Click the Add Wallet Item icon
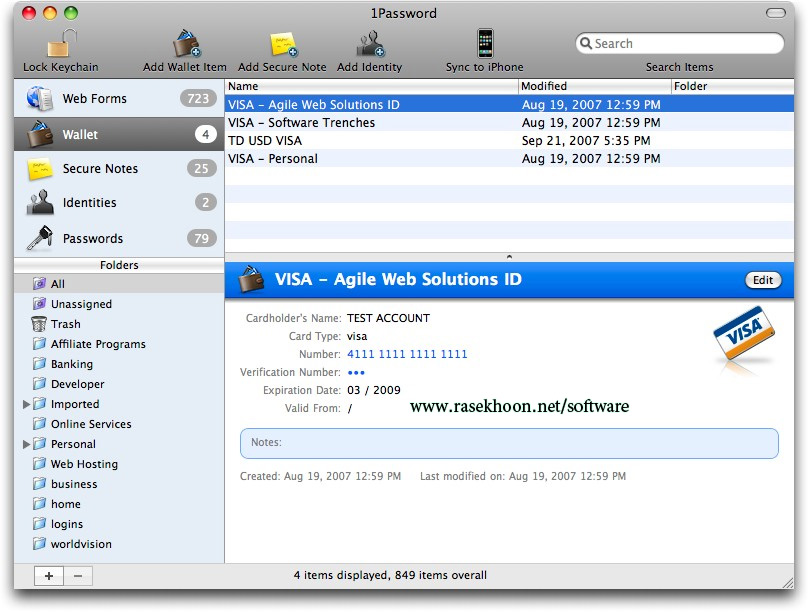This screenshot has width=808, height=612. point(186,43)
